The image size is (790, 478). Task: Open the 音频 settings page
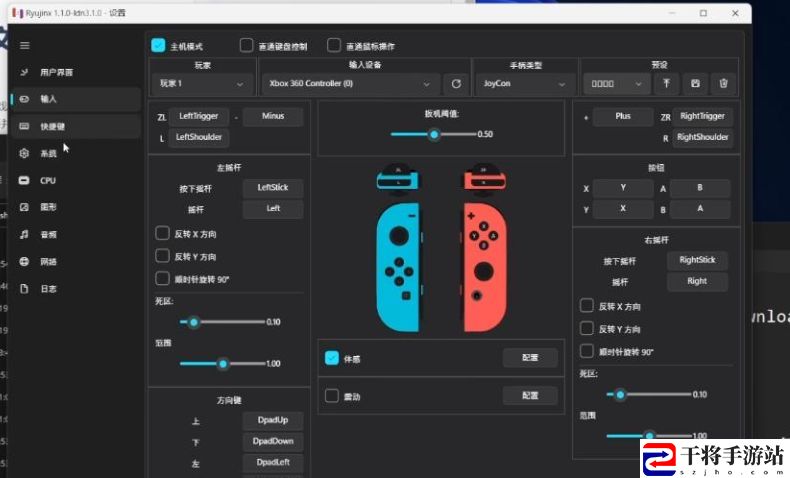(x=76, y=234)
